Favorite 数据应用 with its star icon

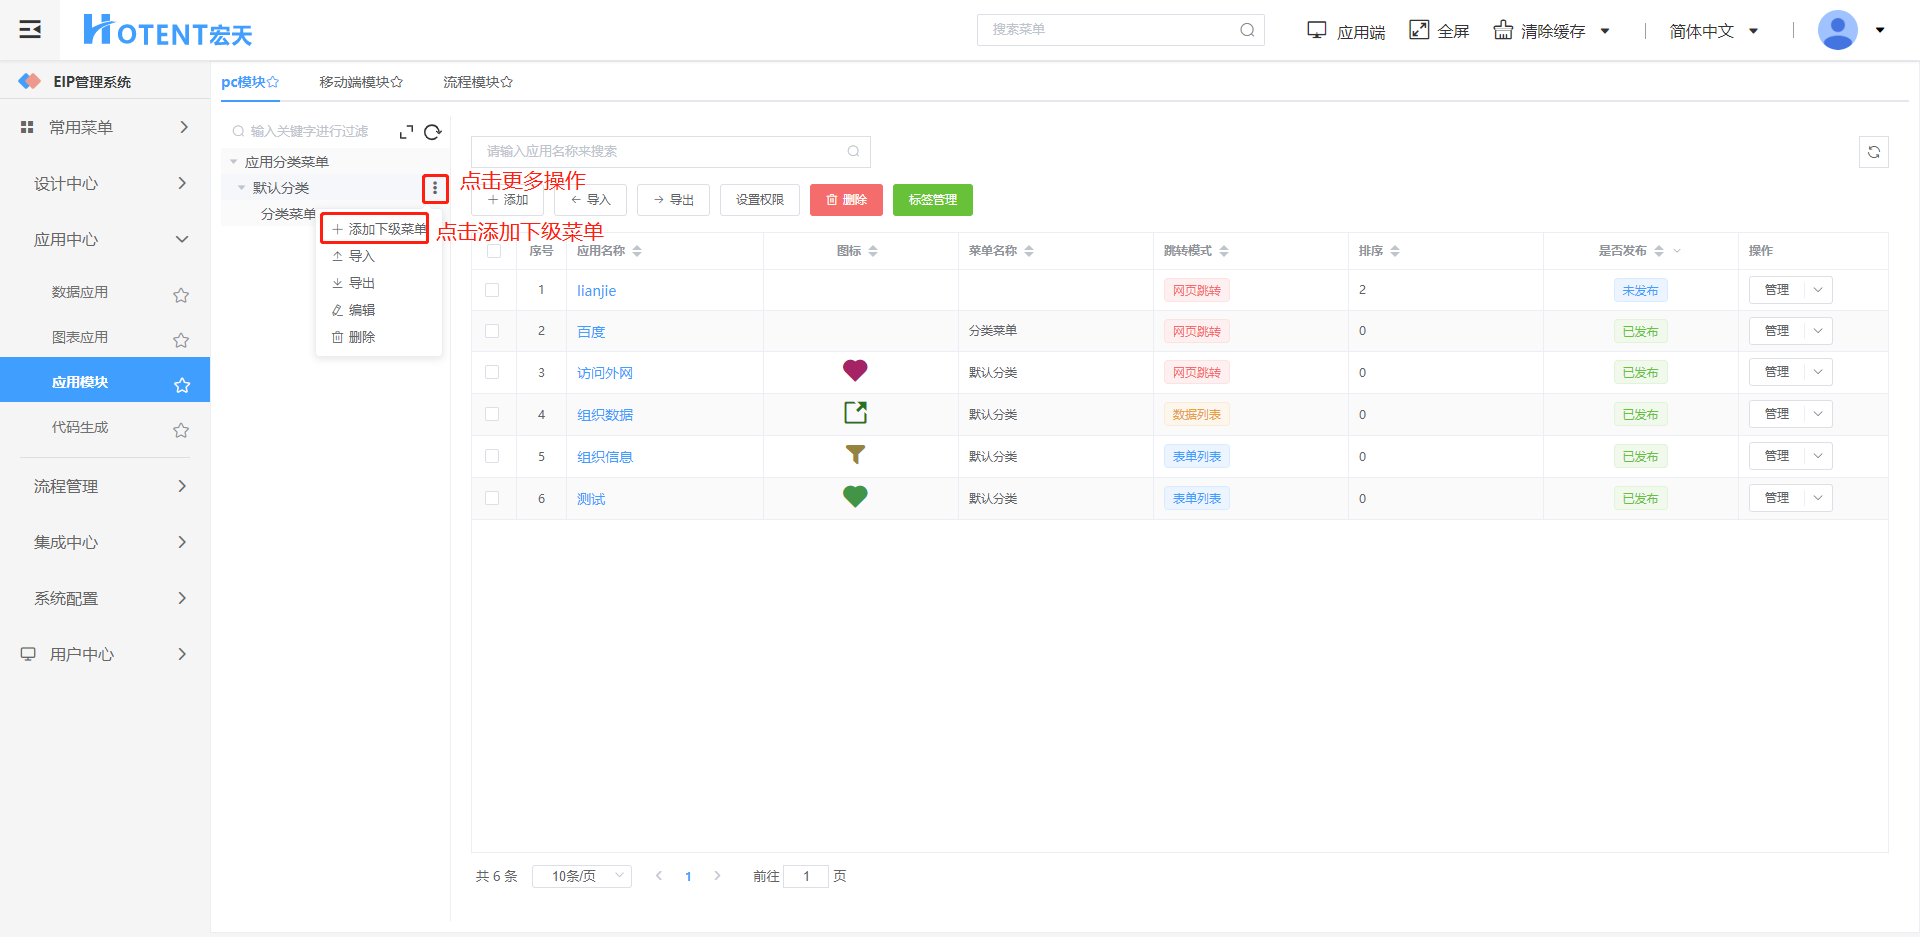[x=181, y=295]
